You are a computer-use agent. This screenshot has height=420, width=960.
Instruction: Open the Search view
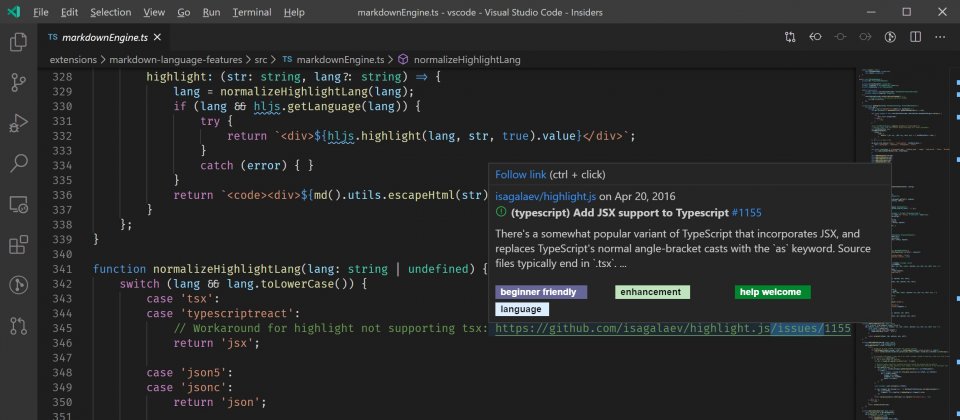[18, 163]
